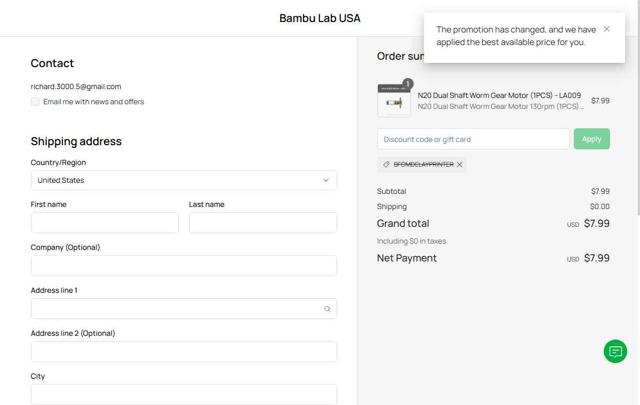
Task: Open the live chat widget
Action: pyautogui.click(x=615, y=351)
